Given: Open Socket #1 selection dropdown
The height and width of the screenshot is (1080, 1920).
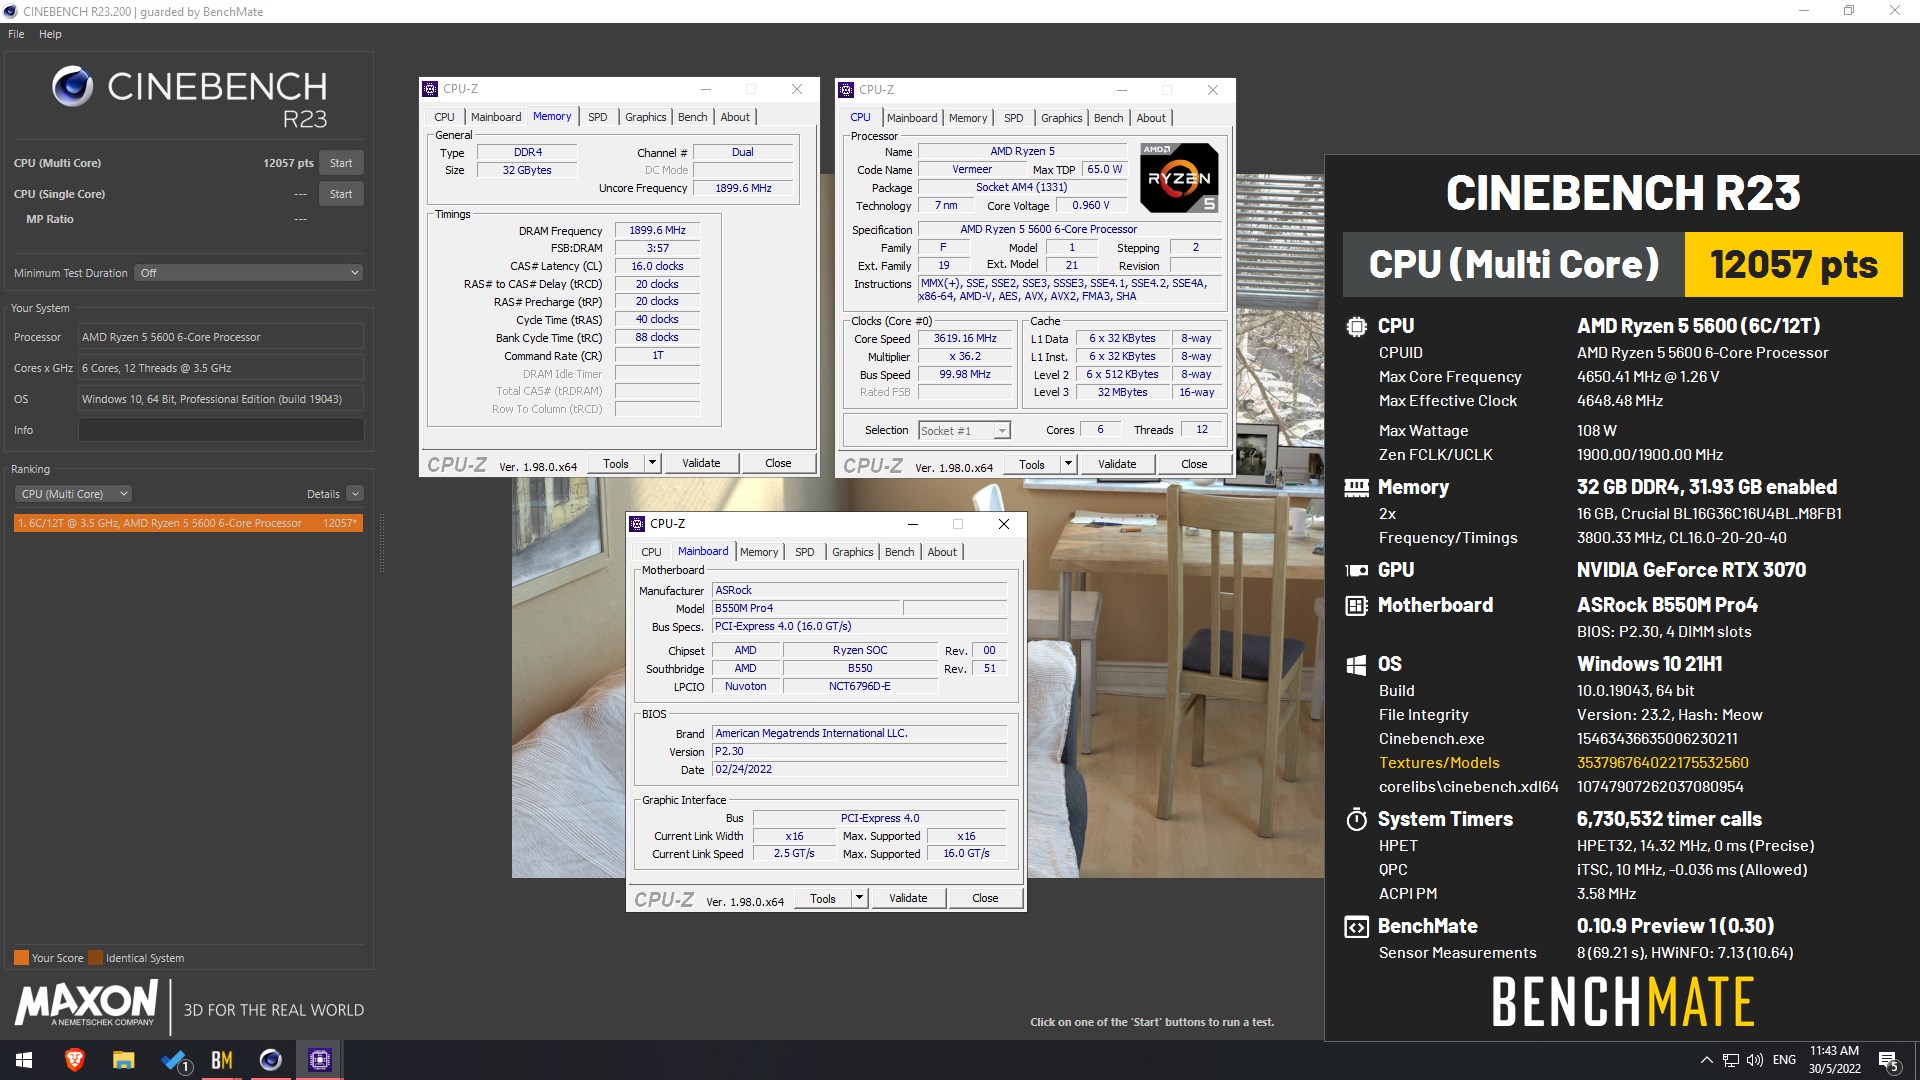Looking at the screenshot, I should pos(964,431).
